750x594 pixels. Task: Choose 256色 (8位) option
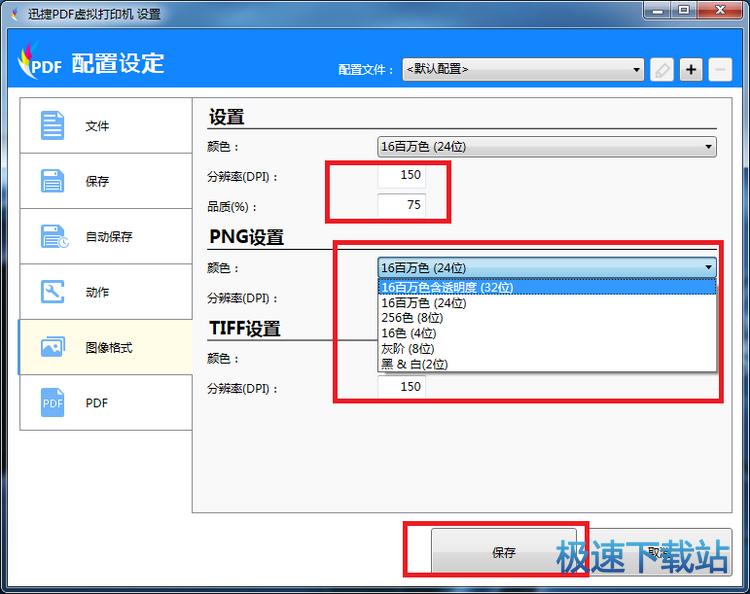547,318
